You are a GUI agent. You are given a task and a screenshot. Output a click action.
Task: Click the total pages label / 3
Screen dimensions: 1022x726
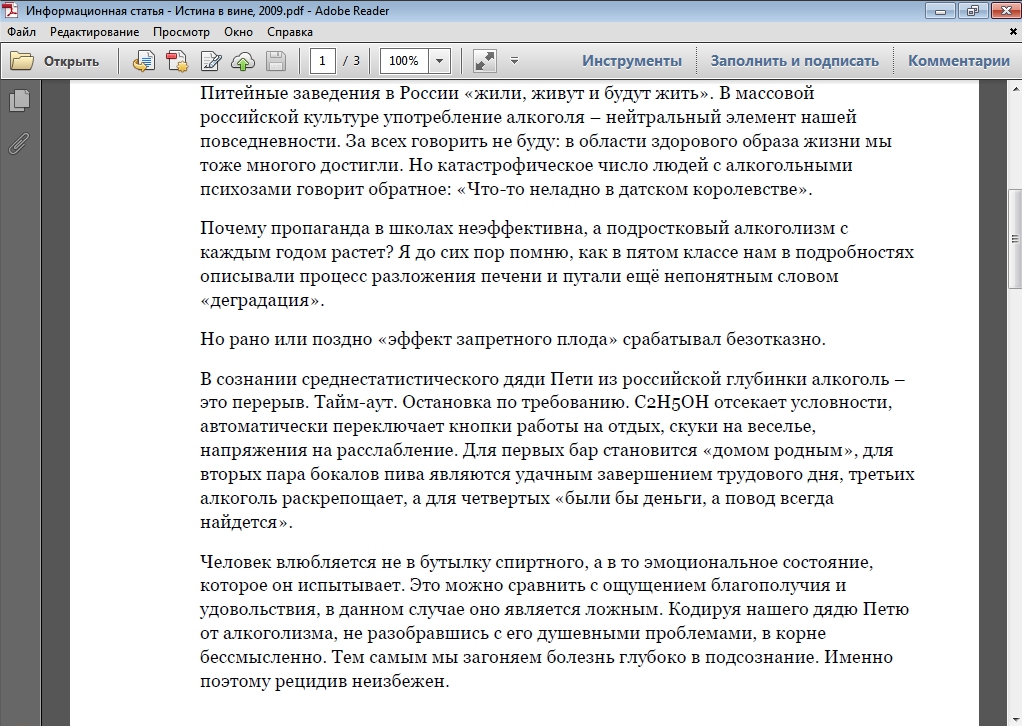coord(351,61)
